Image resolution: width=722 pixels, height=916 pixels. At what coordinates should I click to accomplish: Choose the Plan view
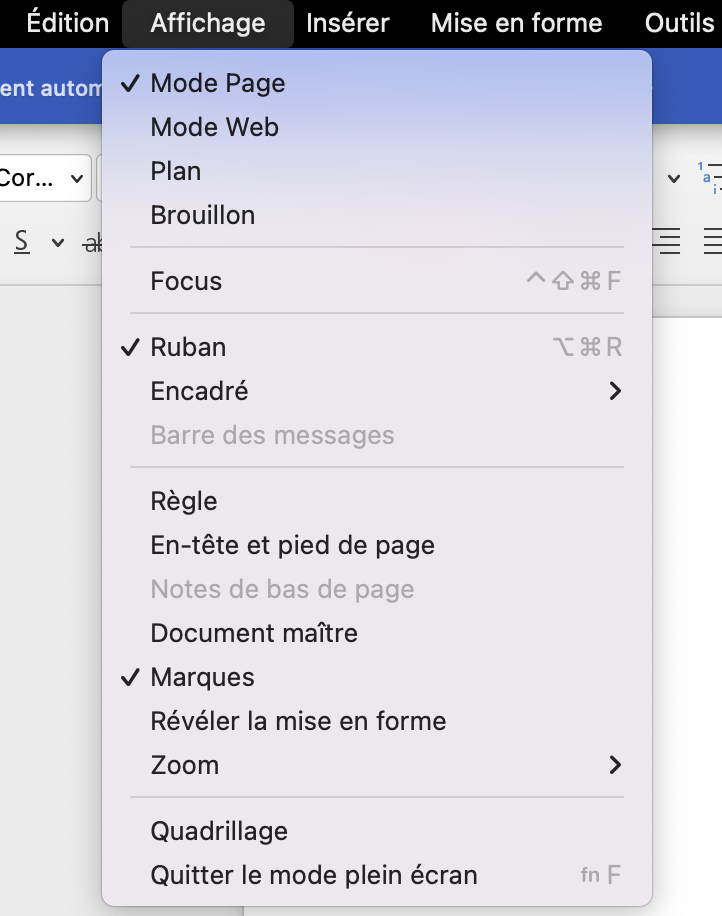[x=176, y=171]
